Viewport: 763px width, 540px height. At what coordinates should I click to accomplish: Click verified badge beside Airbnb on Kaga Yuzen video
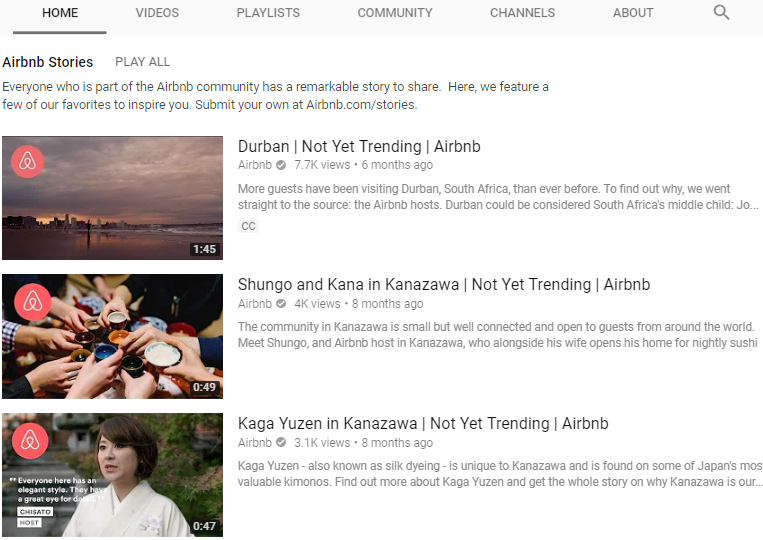pyautogui.click(x=281, y=443)
